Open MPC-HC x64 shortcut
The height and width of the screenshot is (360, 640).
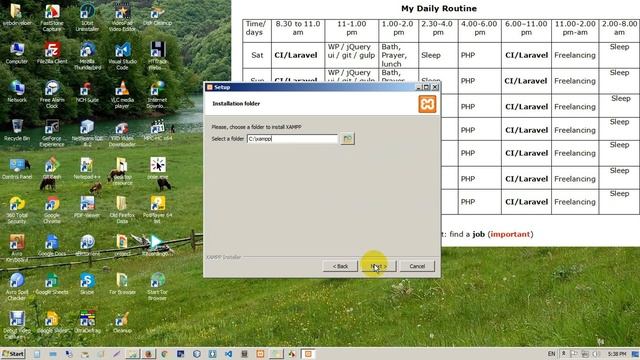[157, 130]
